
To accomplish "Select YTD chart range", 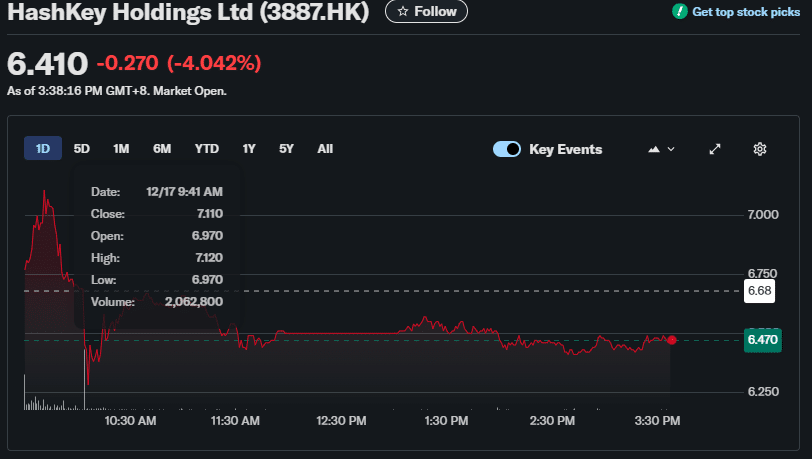I will click(207, 149).
